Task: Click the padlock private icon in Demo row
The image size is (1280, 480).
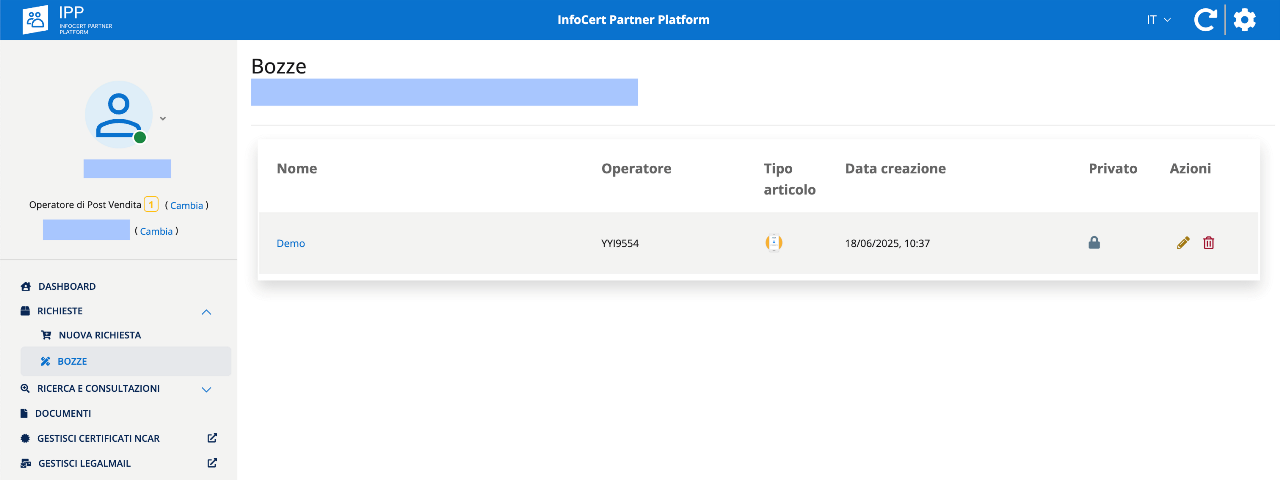Action: point(1094,243)
